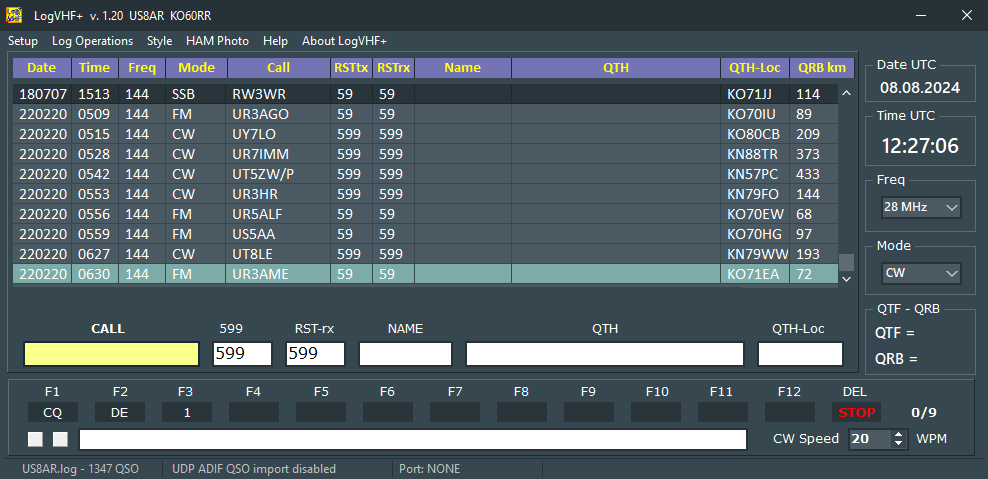Click the empty F11 macro button
Viewport: 988px width, 479px height.
(x=722, y=412)
